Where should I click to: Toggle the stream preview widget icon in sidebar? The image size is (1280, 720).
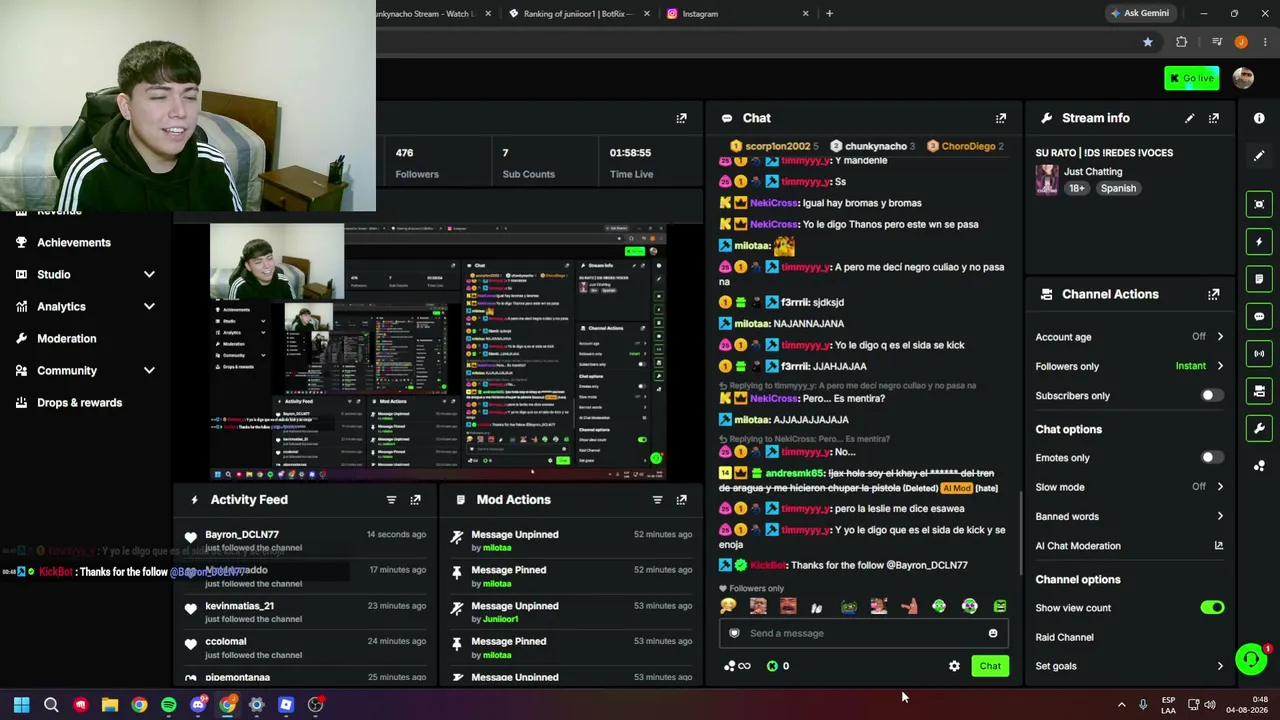(x=1259, y=204)
